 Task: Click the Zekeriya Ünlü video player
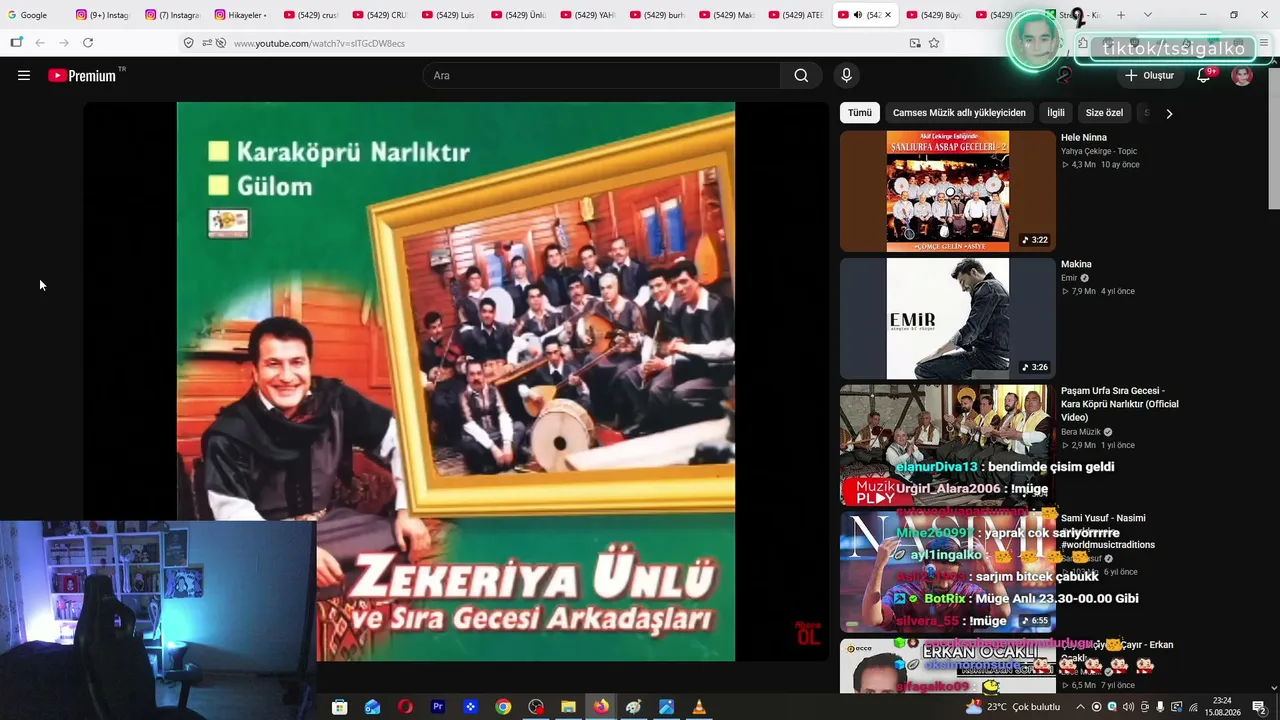(x=456, y=381)
